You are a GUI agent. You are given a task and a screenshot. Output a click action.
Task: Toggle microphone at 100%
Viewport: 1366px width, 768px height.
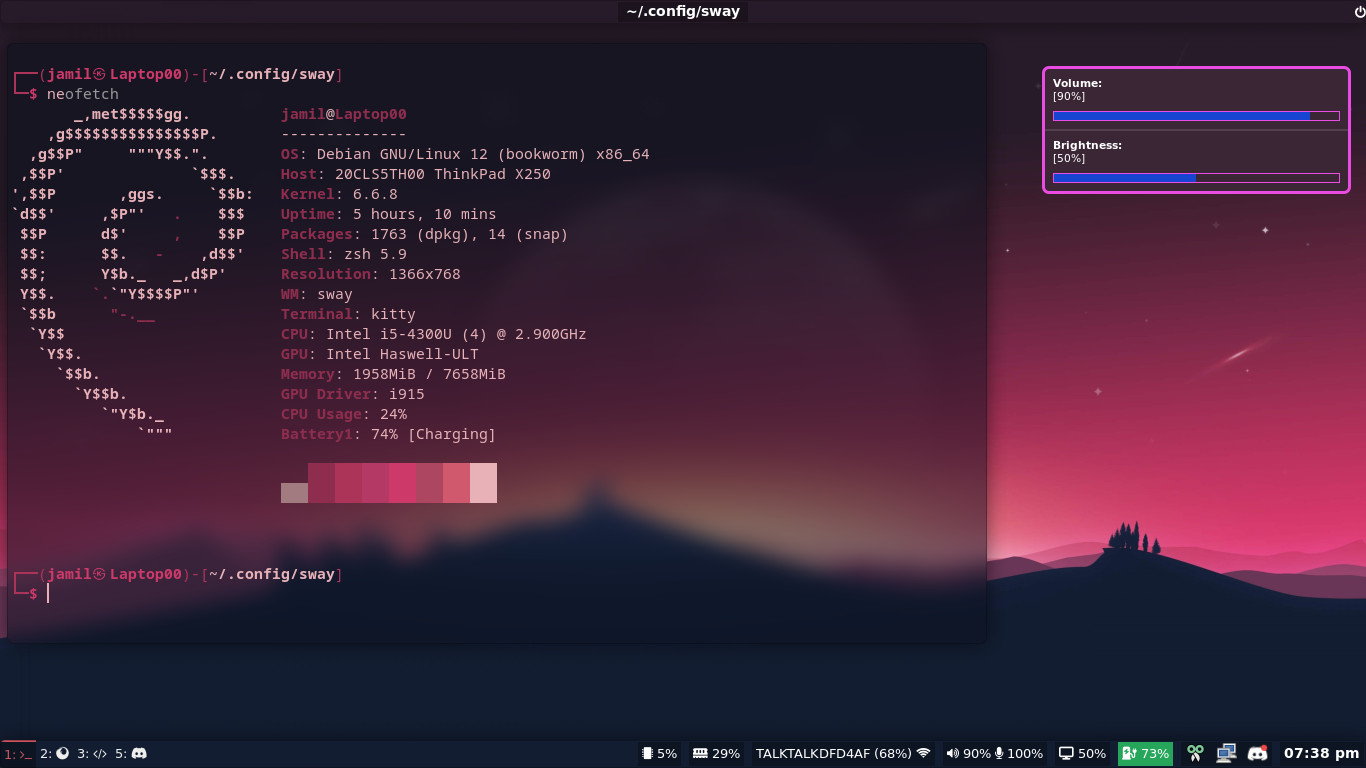(x=1019, y=754)
